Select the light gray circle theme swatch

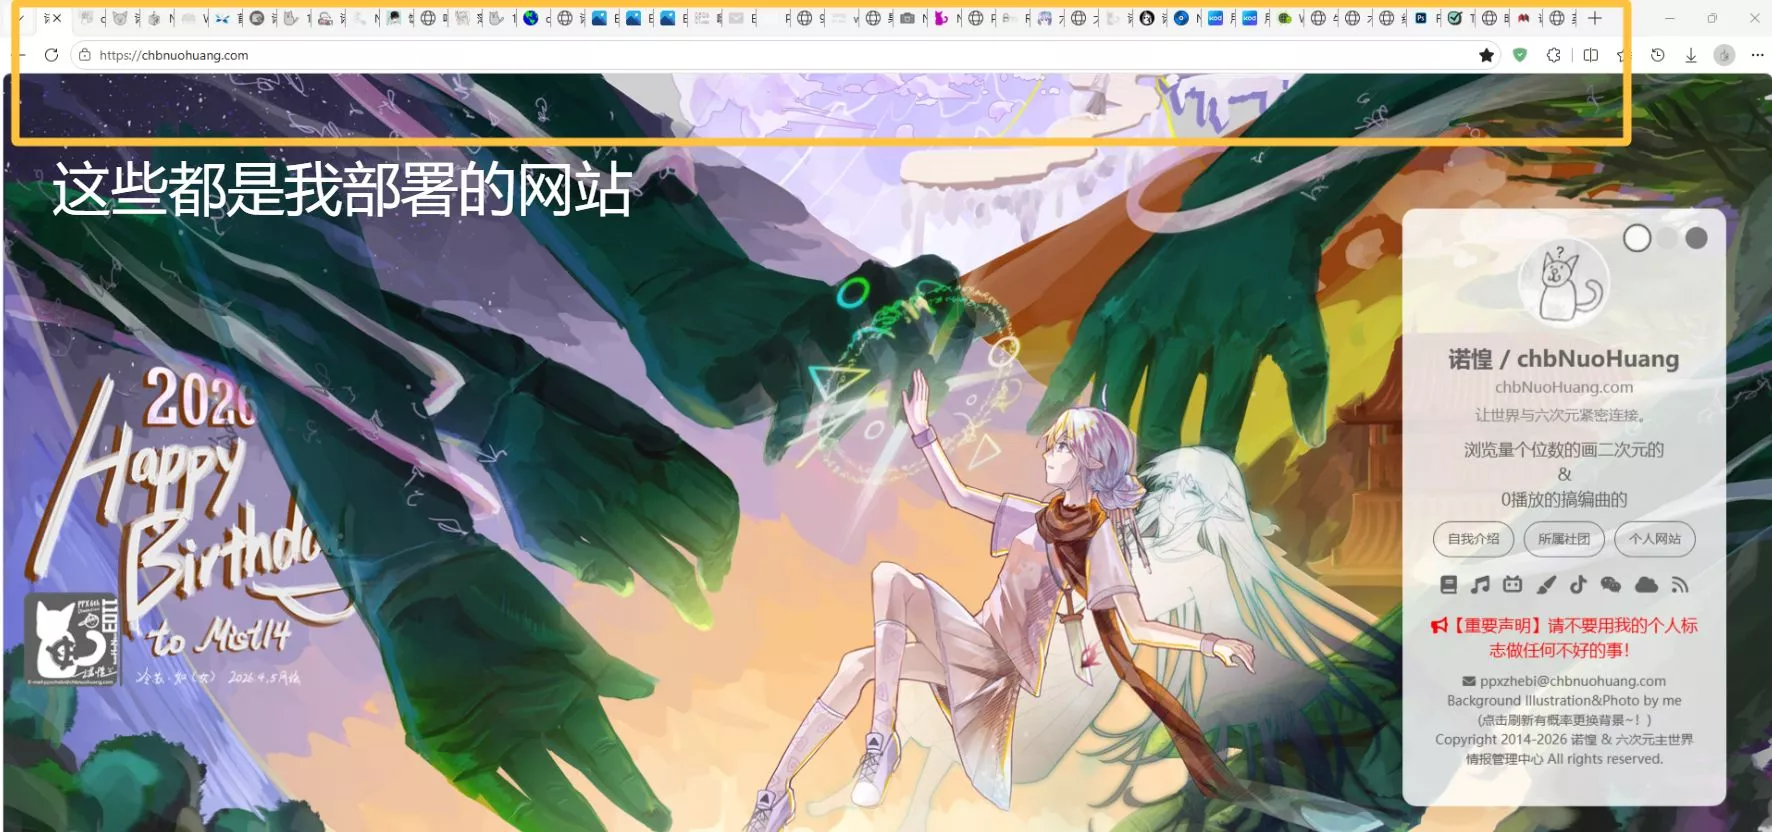click(x=1667, y=238)
